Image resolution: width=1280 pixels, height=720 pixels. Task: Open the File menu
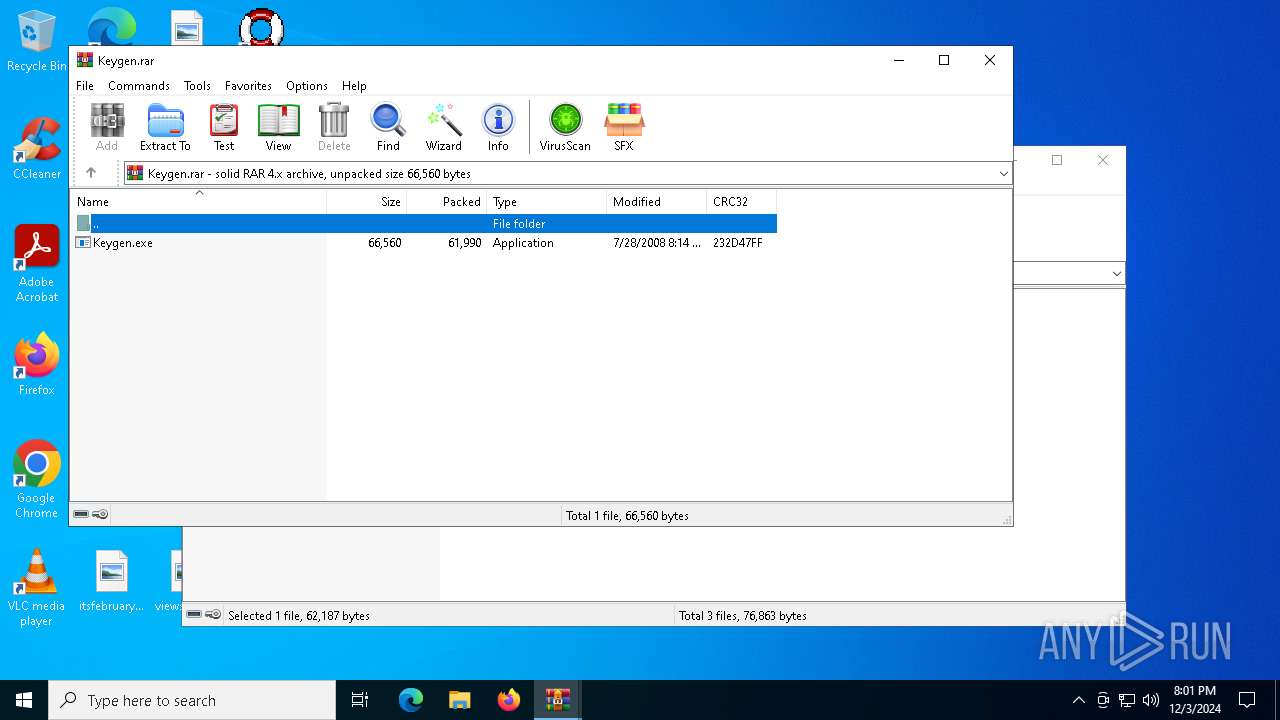[x=85, y=86]
